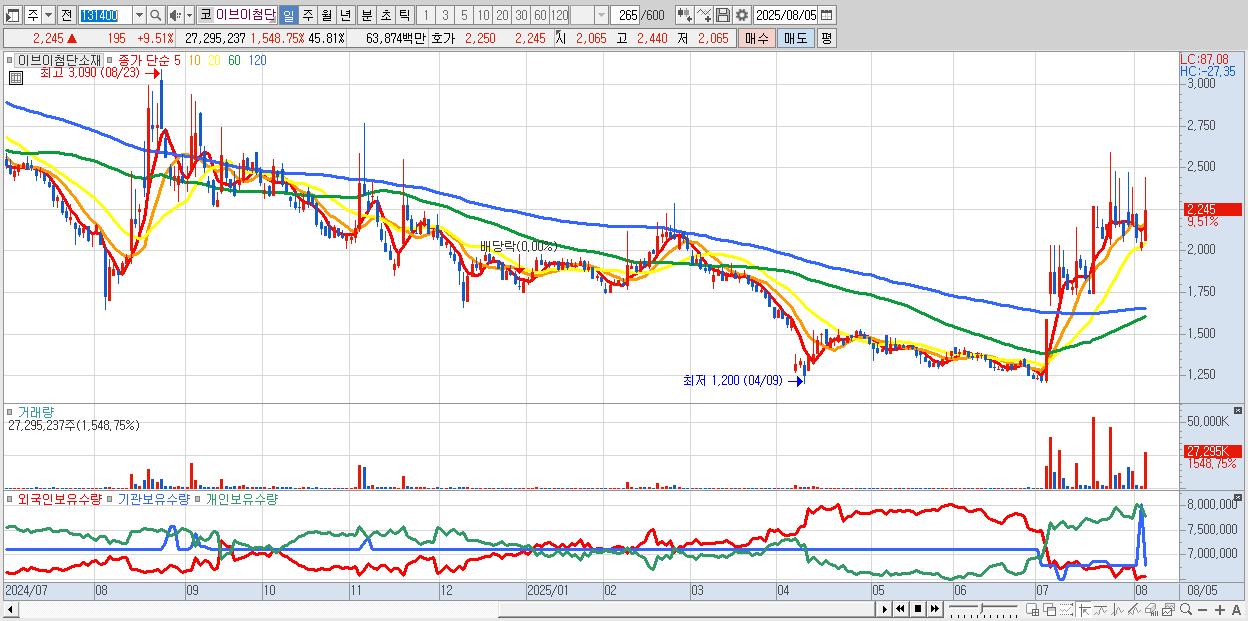Click the zigzag line chart icon
The width and height of the screenshot is (1248, 621).
coord(1118,610)
